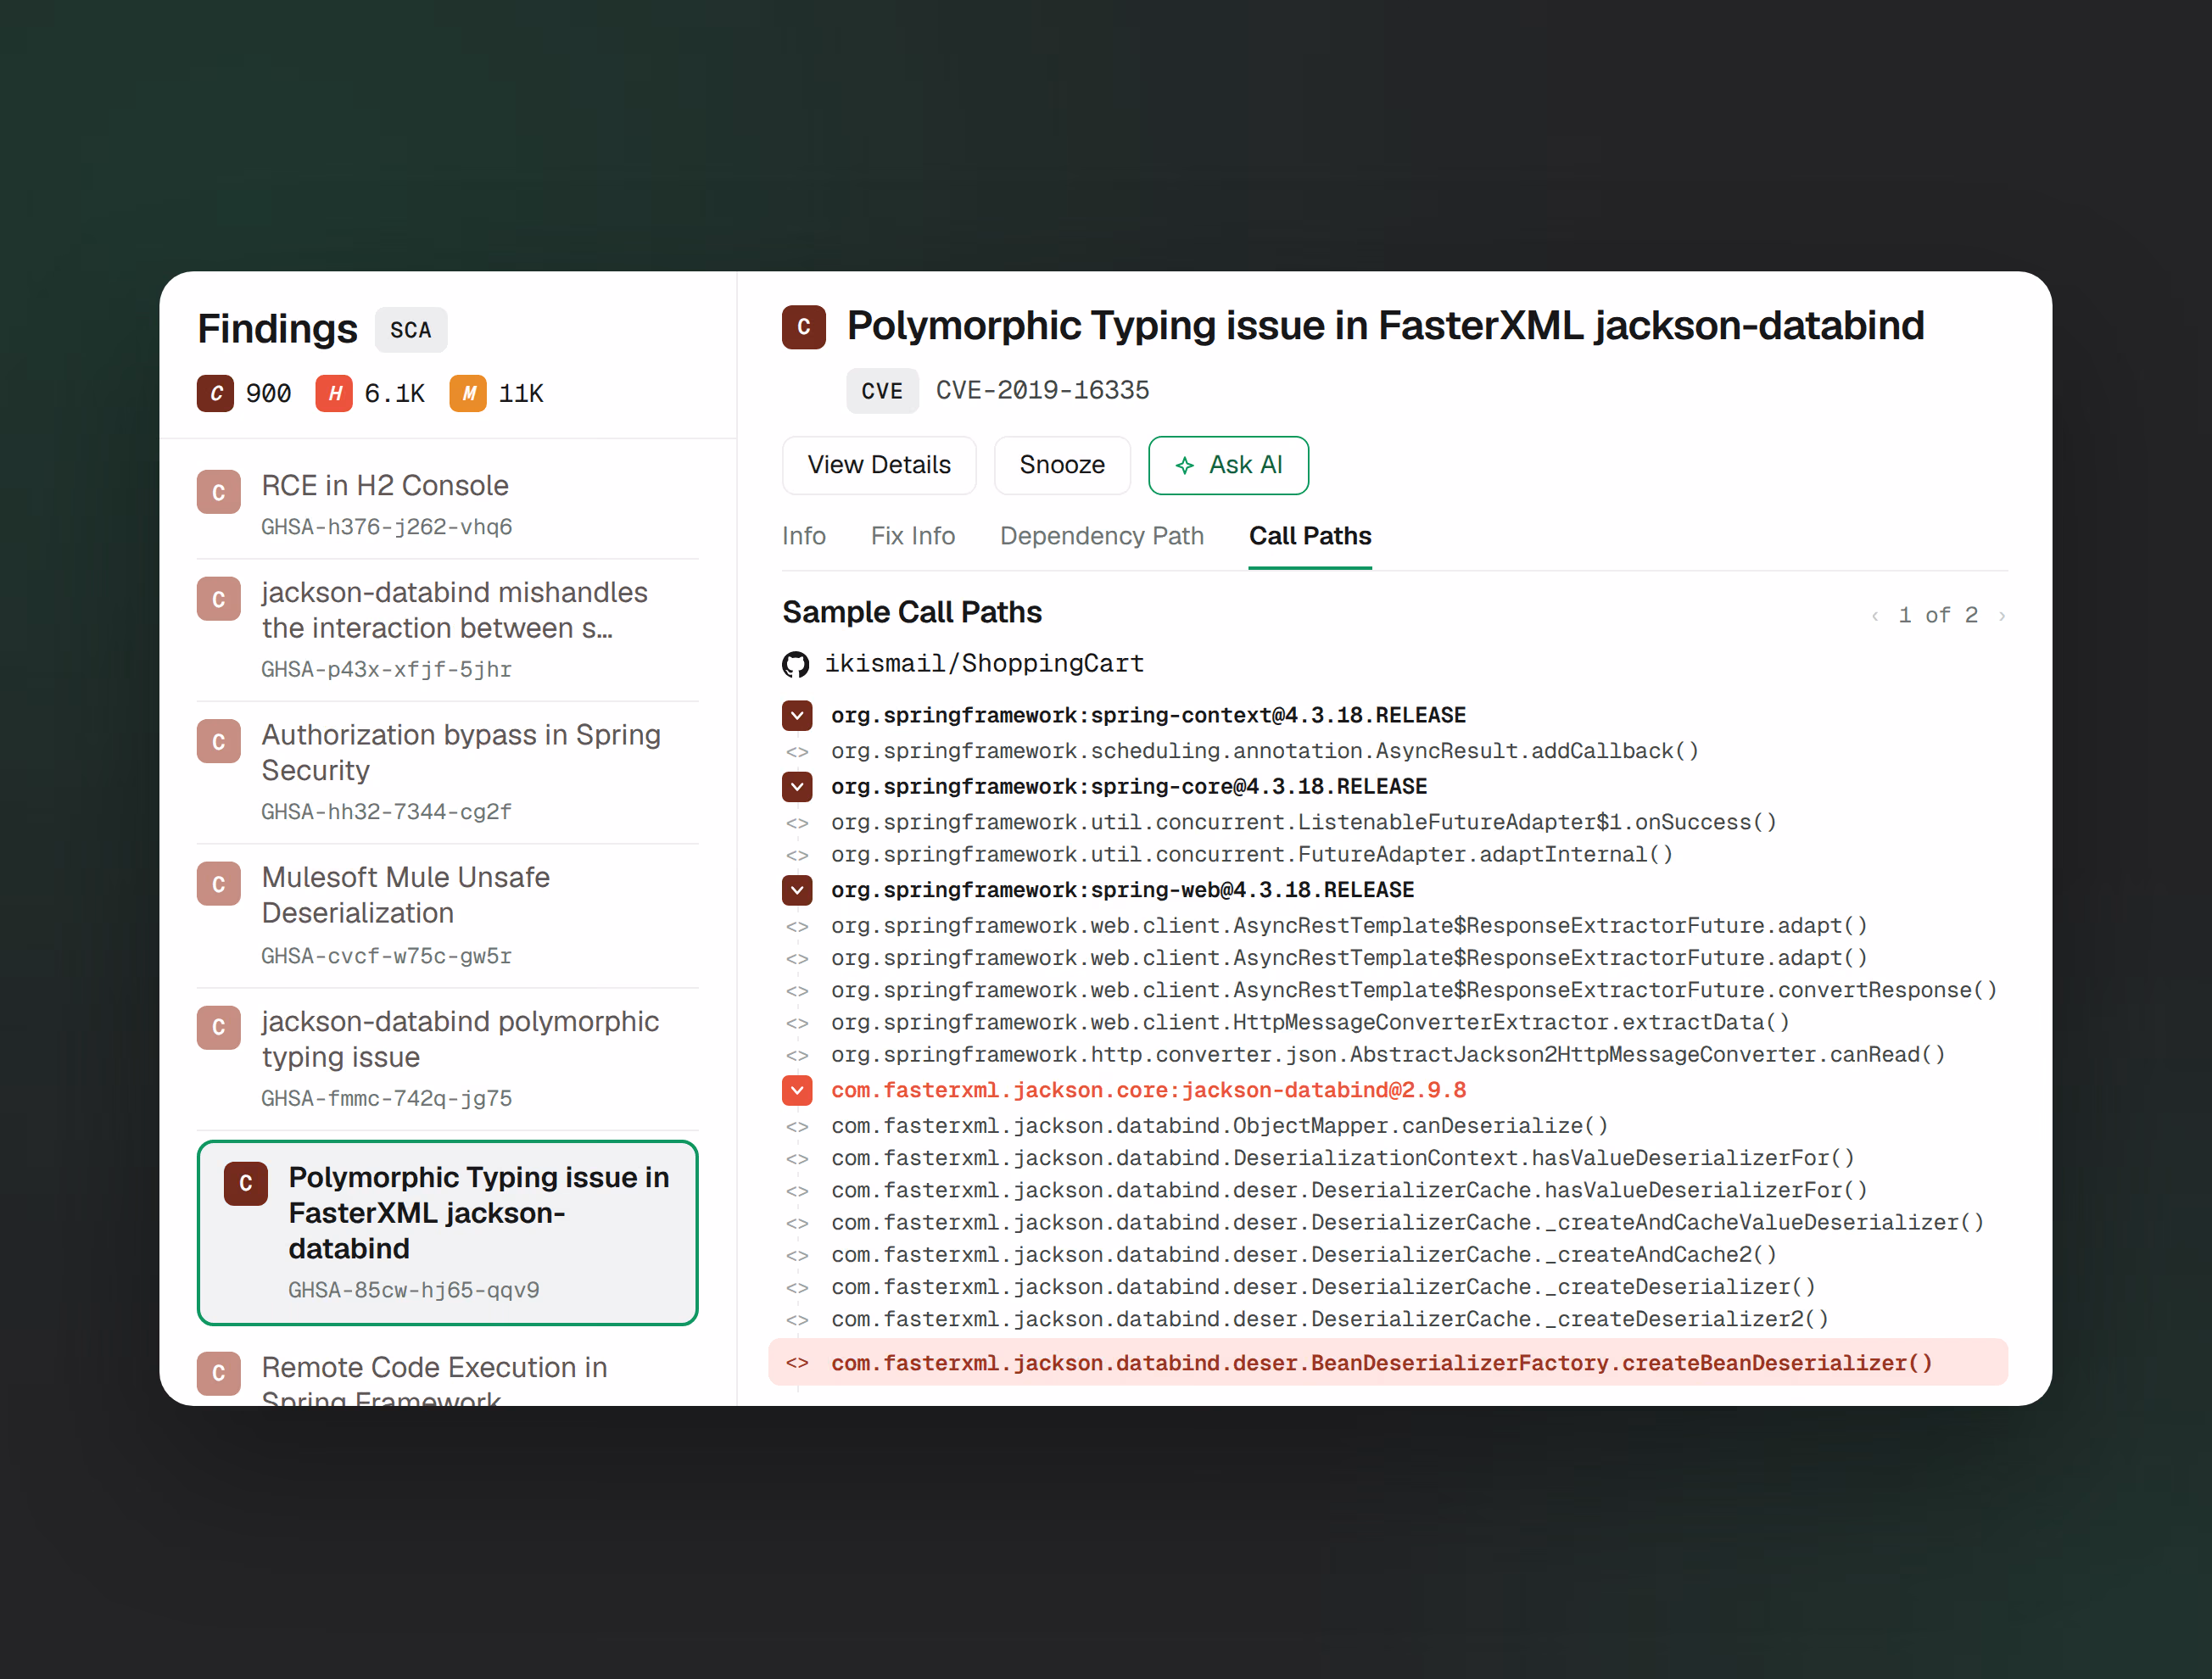Click the DeserializerCache.hasValueDeserializerFor() line

click(x=1349, y=1191)
